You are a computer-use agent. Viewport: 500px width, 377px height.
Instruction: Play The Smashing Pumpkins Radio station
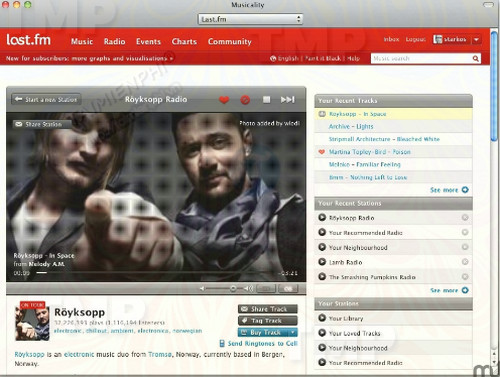pyautogui.click(x=322, y=276)
